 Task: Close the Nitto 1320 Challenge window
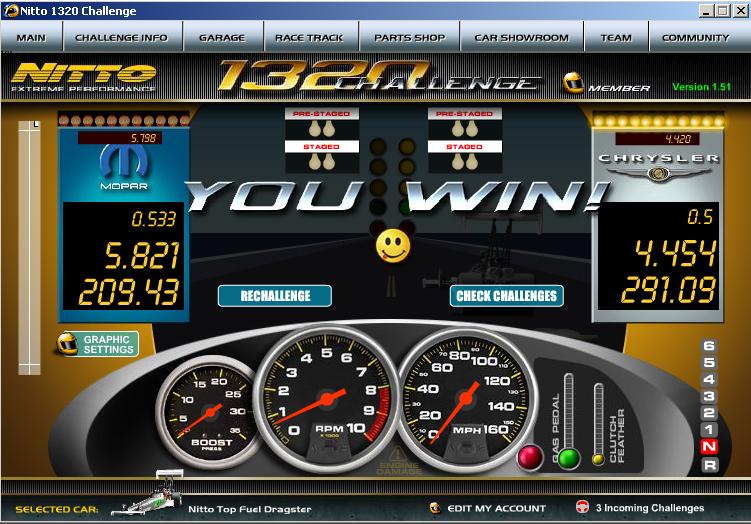(740, 11)
